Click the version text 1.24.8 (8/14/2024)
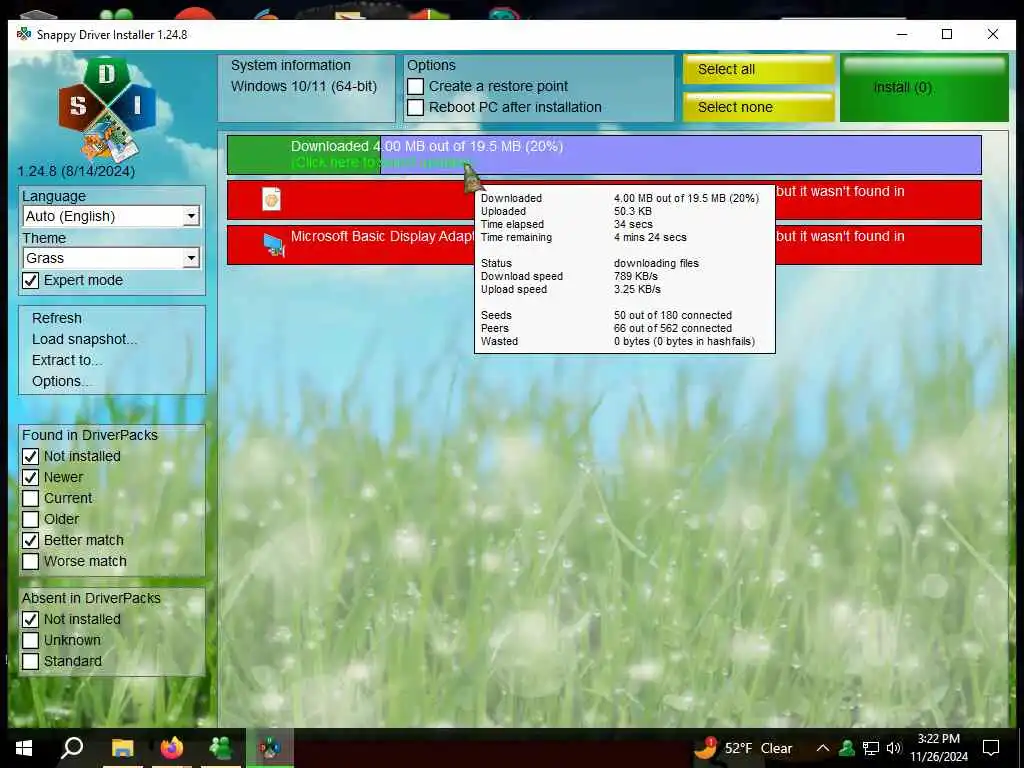The image size is (1024, 768). click(x=76, y=171)
